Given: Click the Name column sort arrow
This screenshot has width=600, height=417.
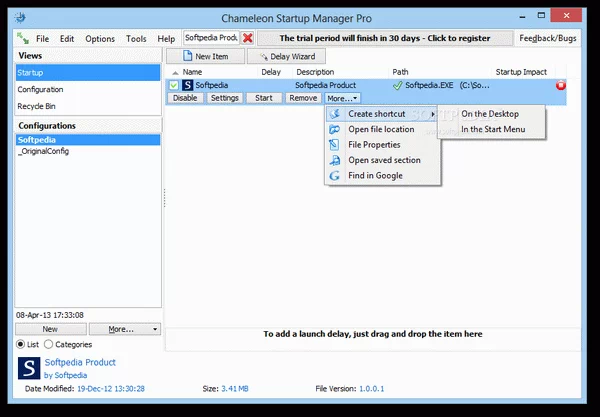Looking at the screenshot, I should click(175, 72).
